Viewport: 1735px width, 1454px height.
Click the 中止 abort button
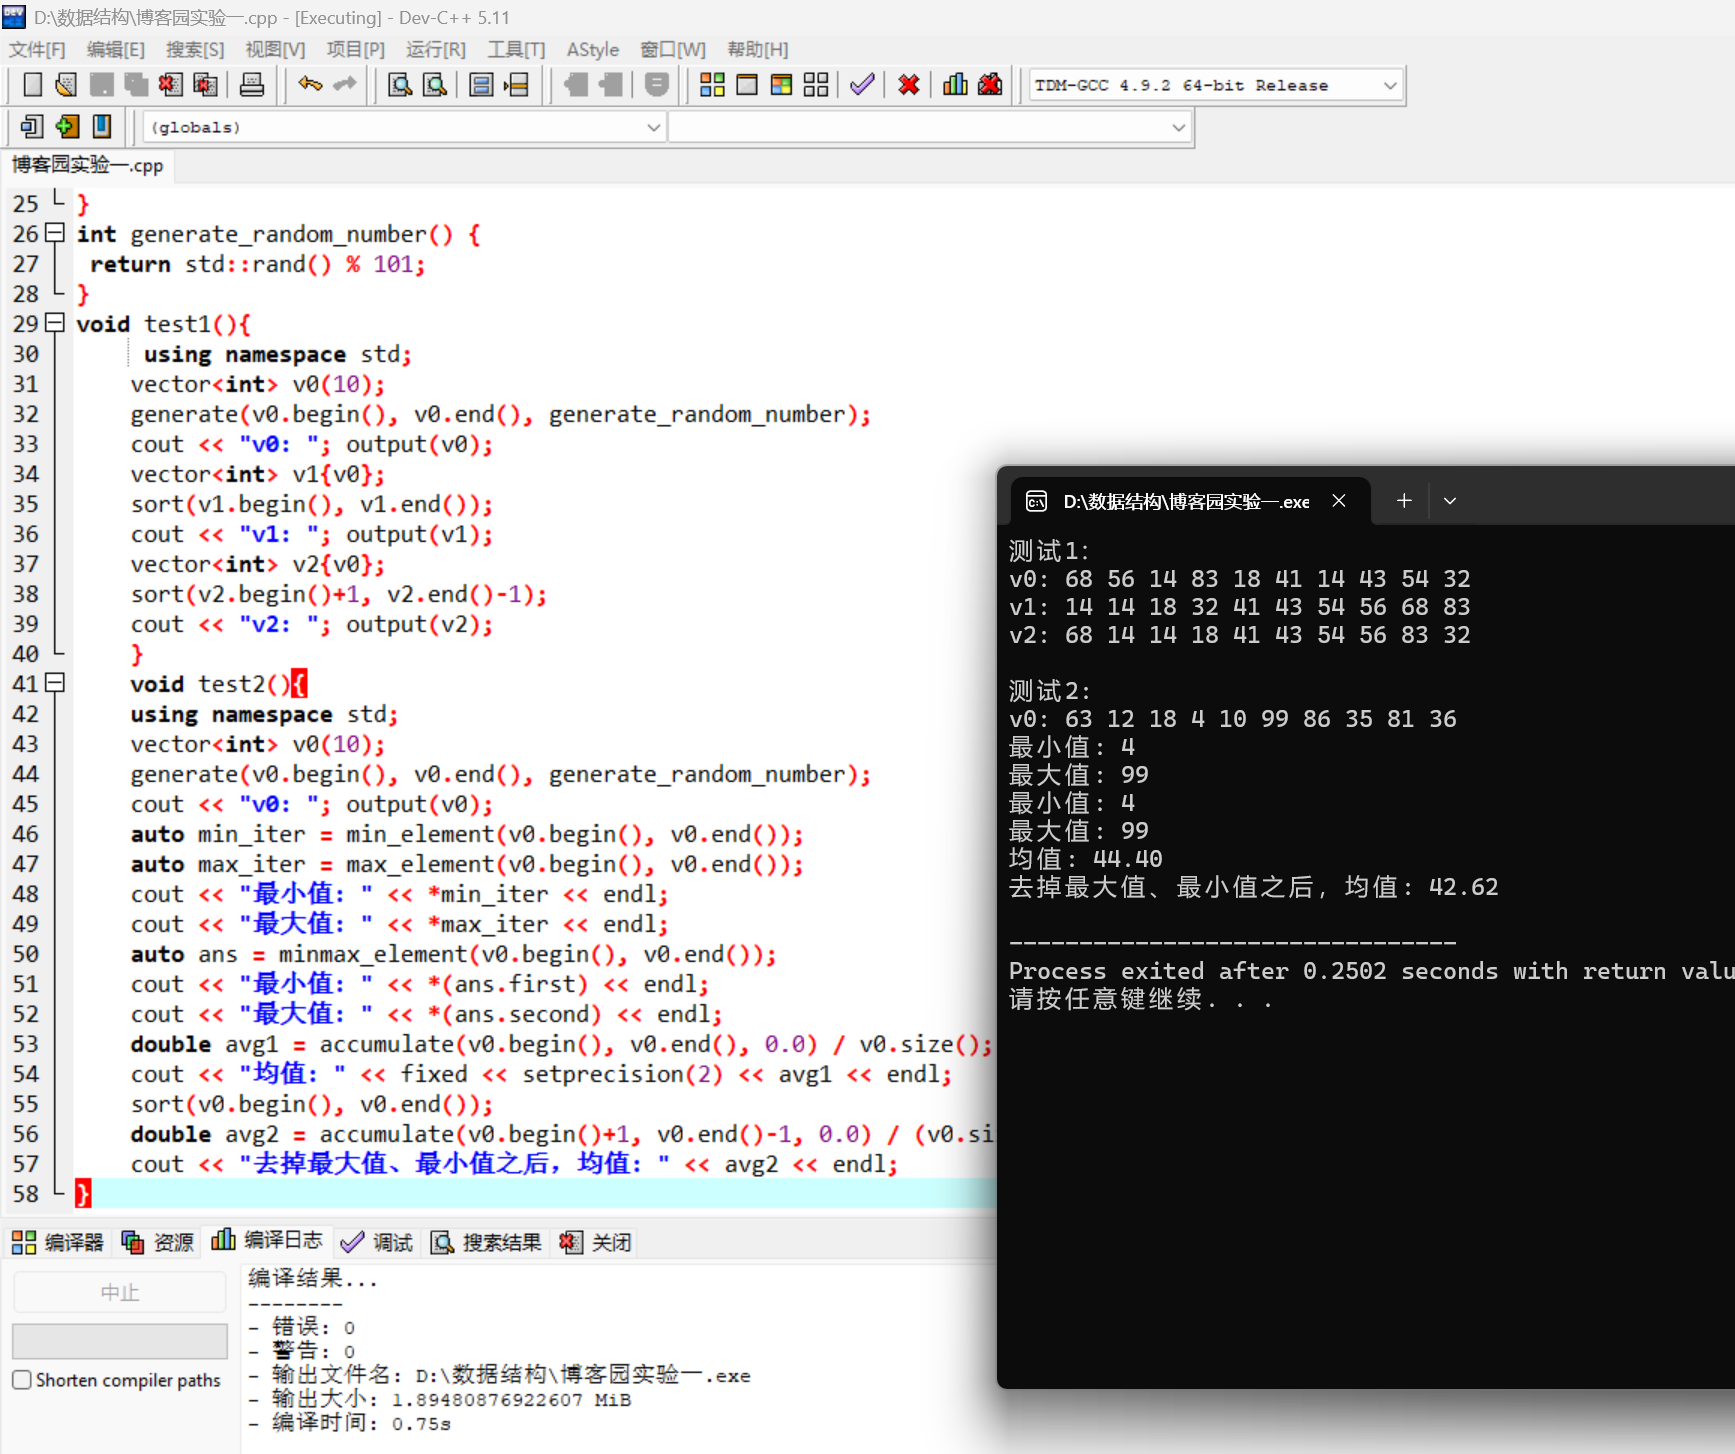pos(120,1292)
